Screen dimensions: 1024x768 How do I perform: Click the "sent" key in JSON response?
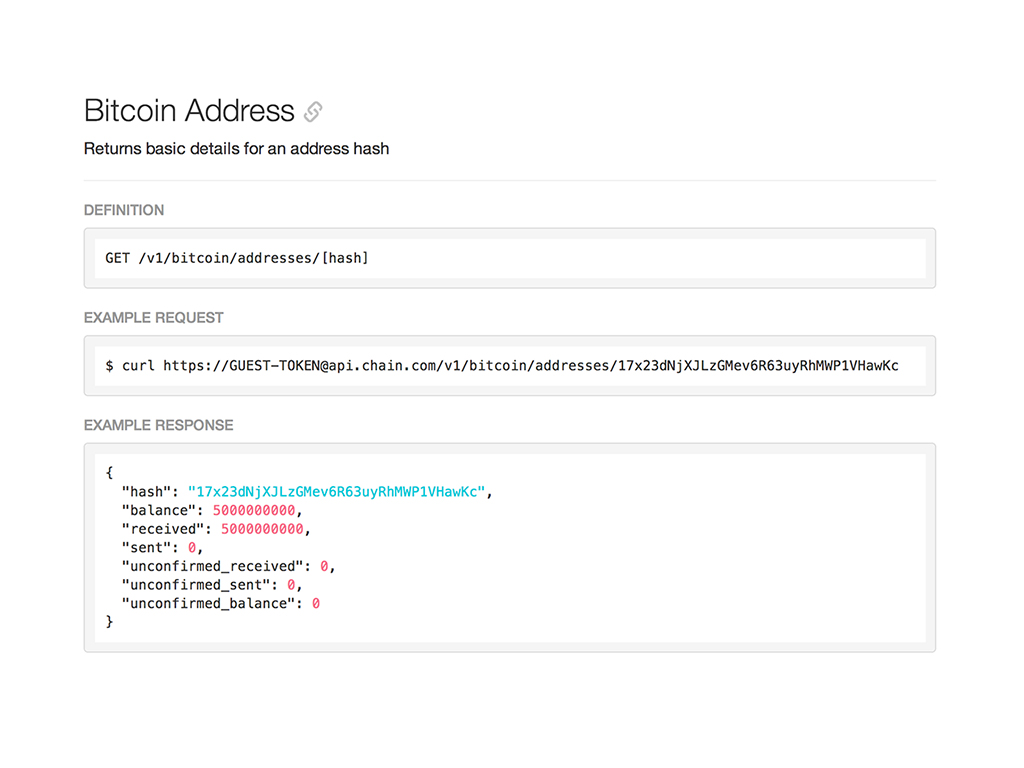coord(146,548)
